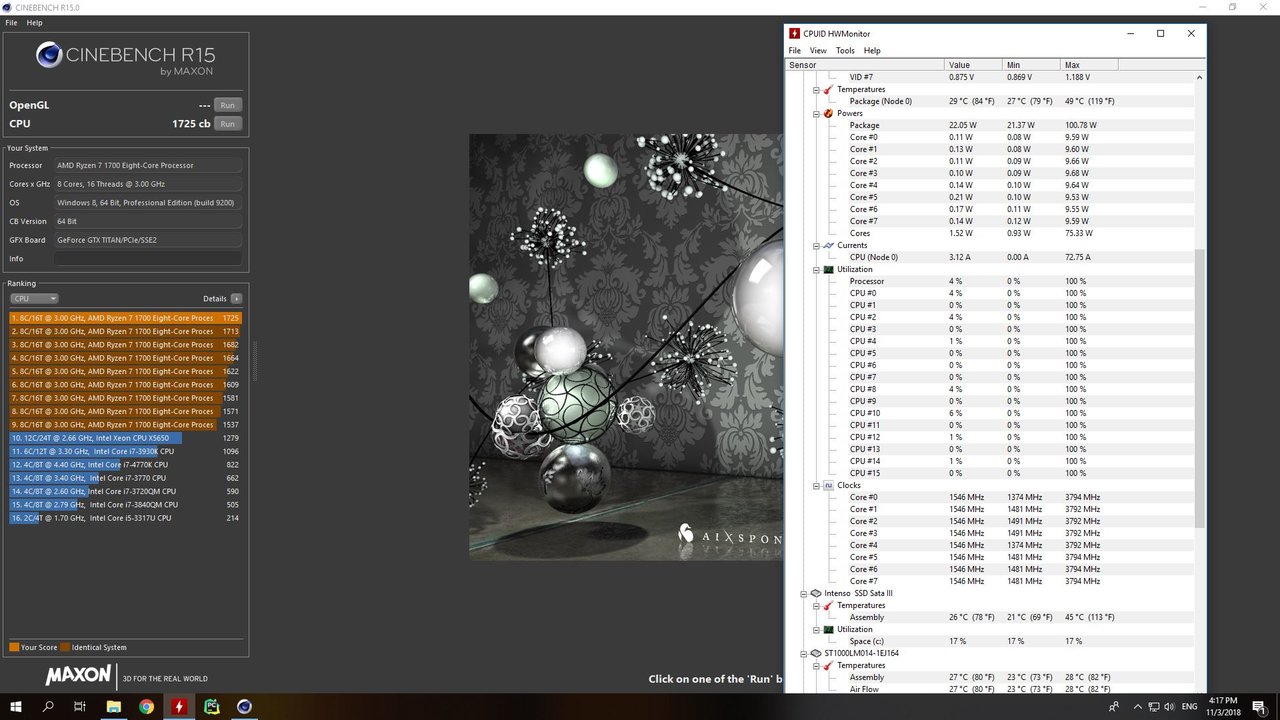This screenshot has width=1280, height=720.
Task: Open the HWMonitor File menu
Action: (795, 50)
